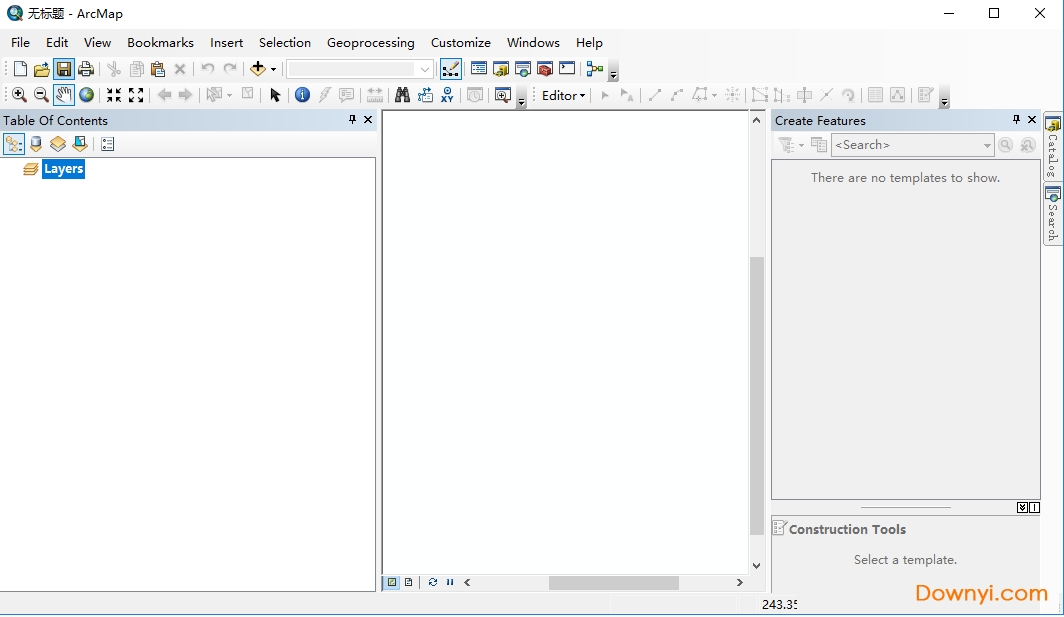This screenshot has width=1064, height=617.
Task: Open the Go To XY tool
Action: 447,95
